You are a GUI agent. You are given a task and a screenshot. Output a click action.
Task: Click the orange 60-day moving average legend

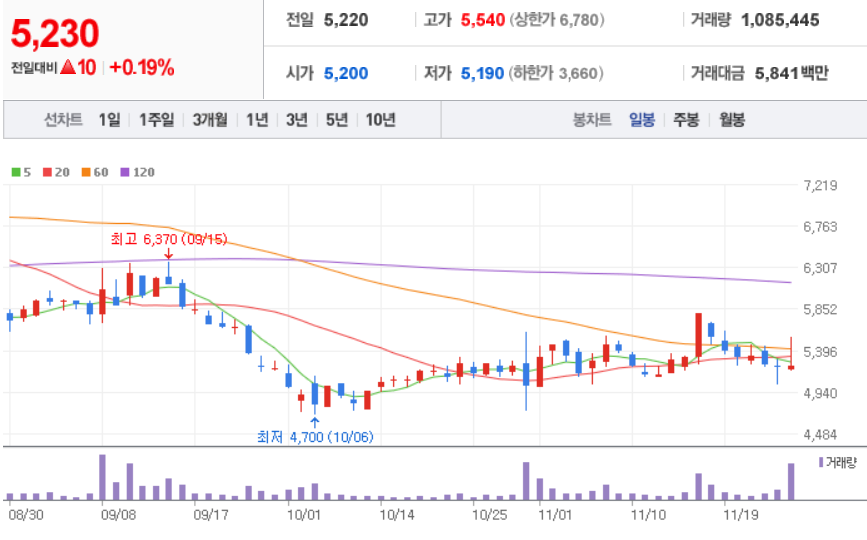point(95,172)
